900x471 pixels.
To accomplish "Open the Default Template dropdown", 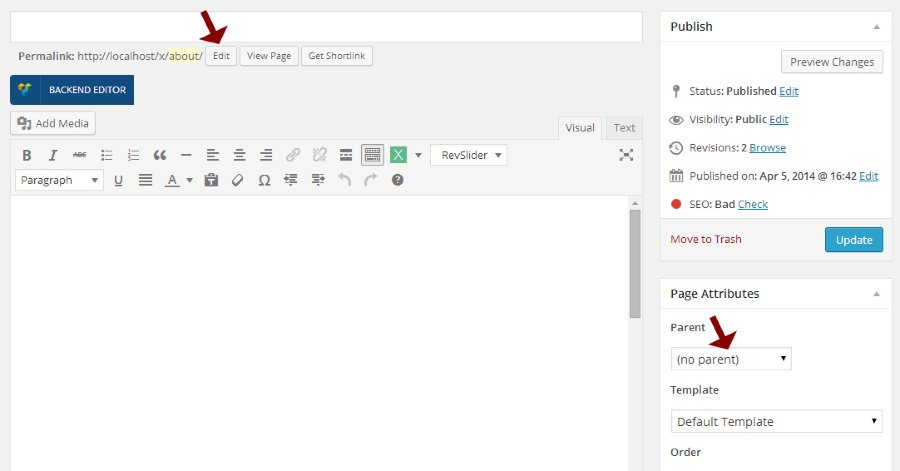I will click(x=777, y=422).
